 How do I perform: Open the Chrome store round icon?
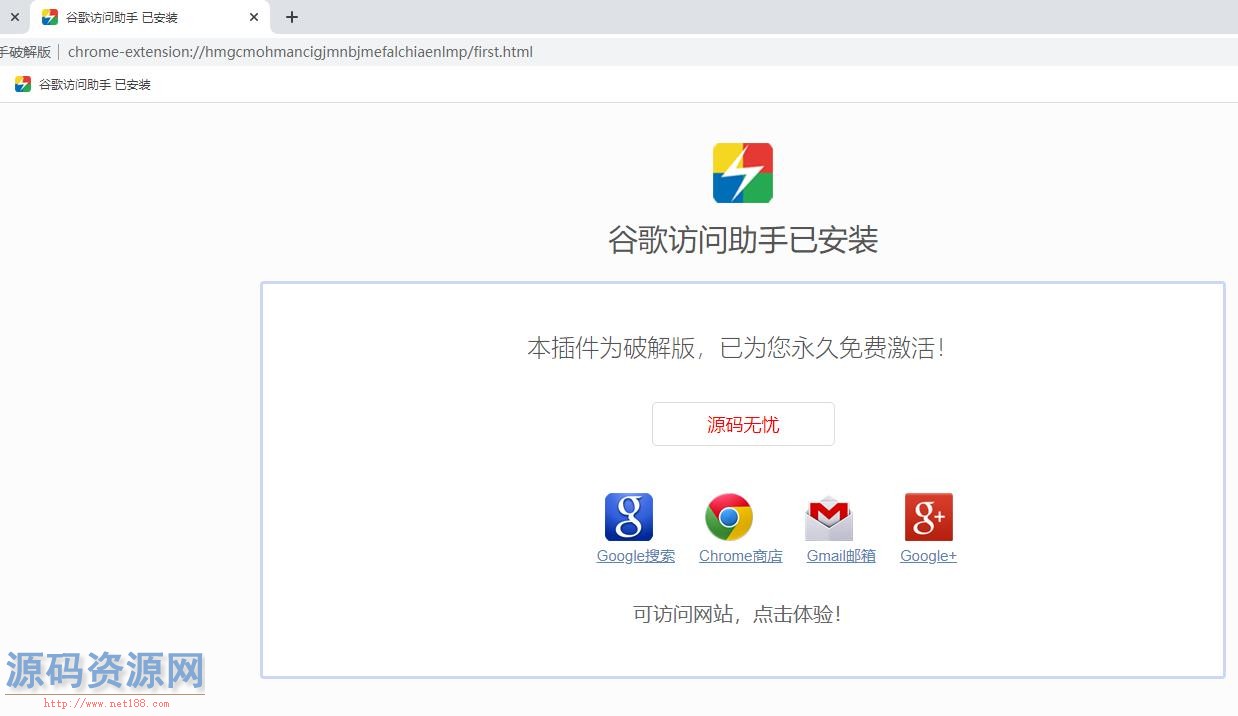[729, 517]
